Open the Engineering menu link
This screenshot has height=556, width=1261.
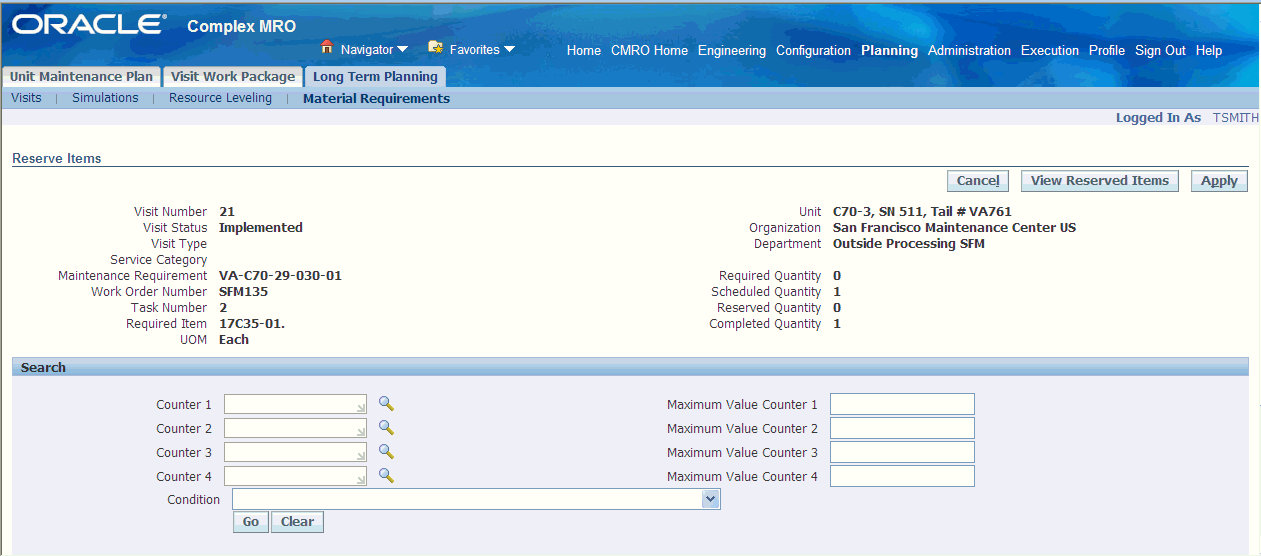pyautogui.click(x=732, y=50)
